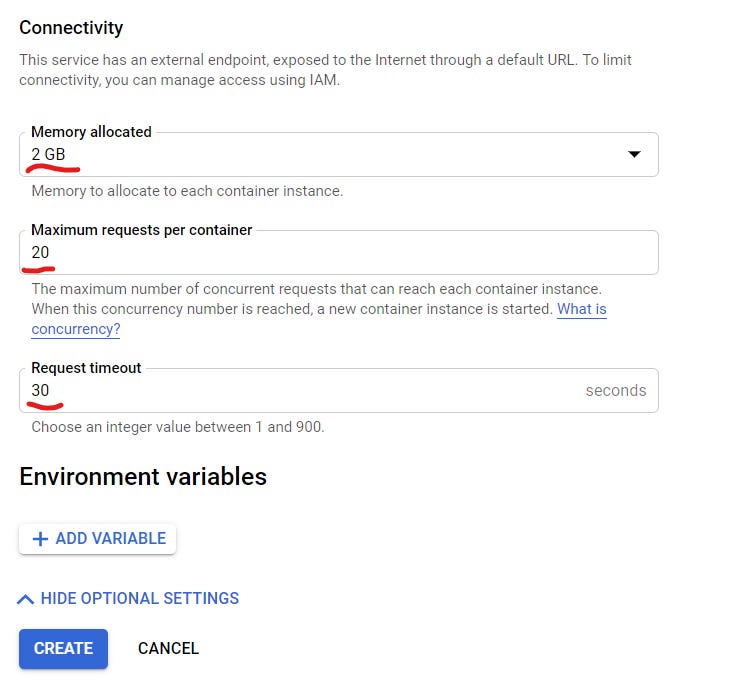The image size is (742, 685).
Task: Click the Environment variables heading
Action: 143,476
